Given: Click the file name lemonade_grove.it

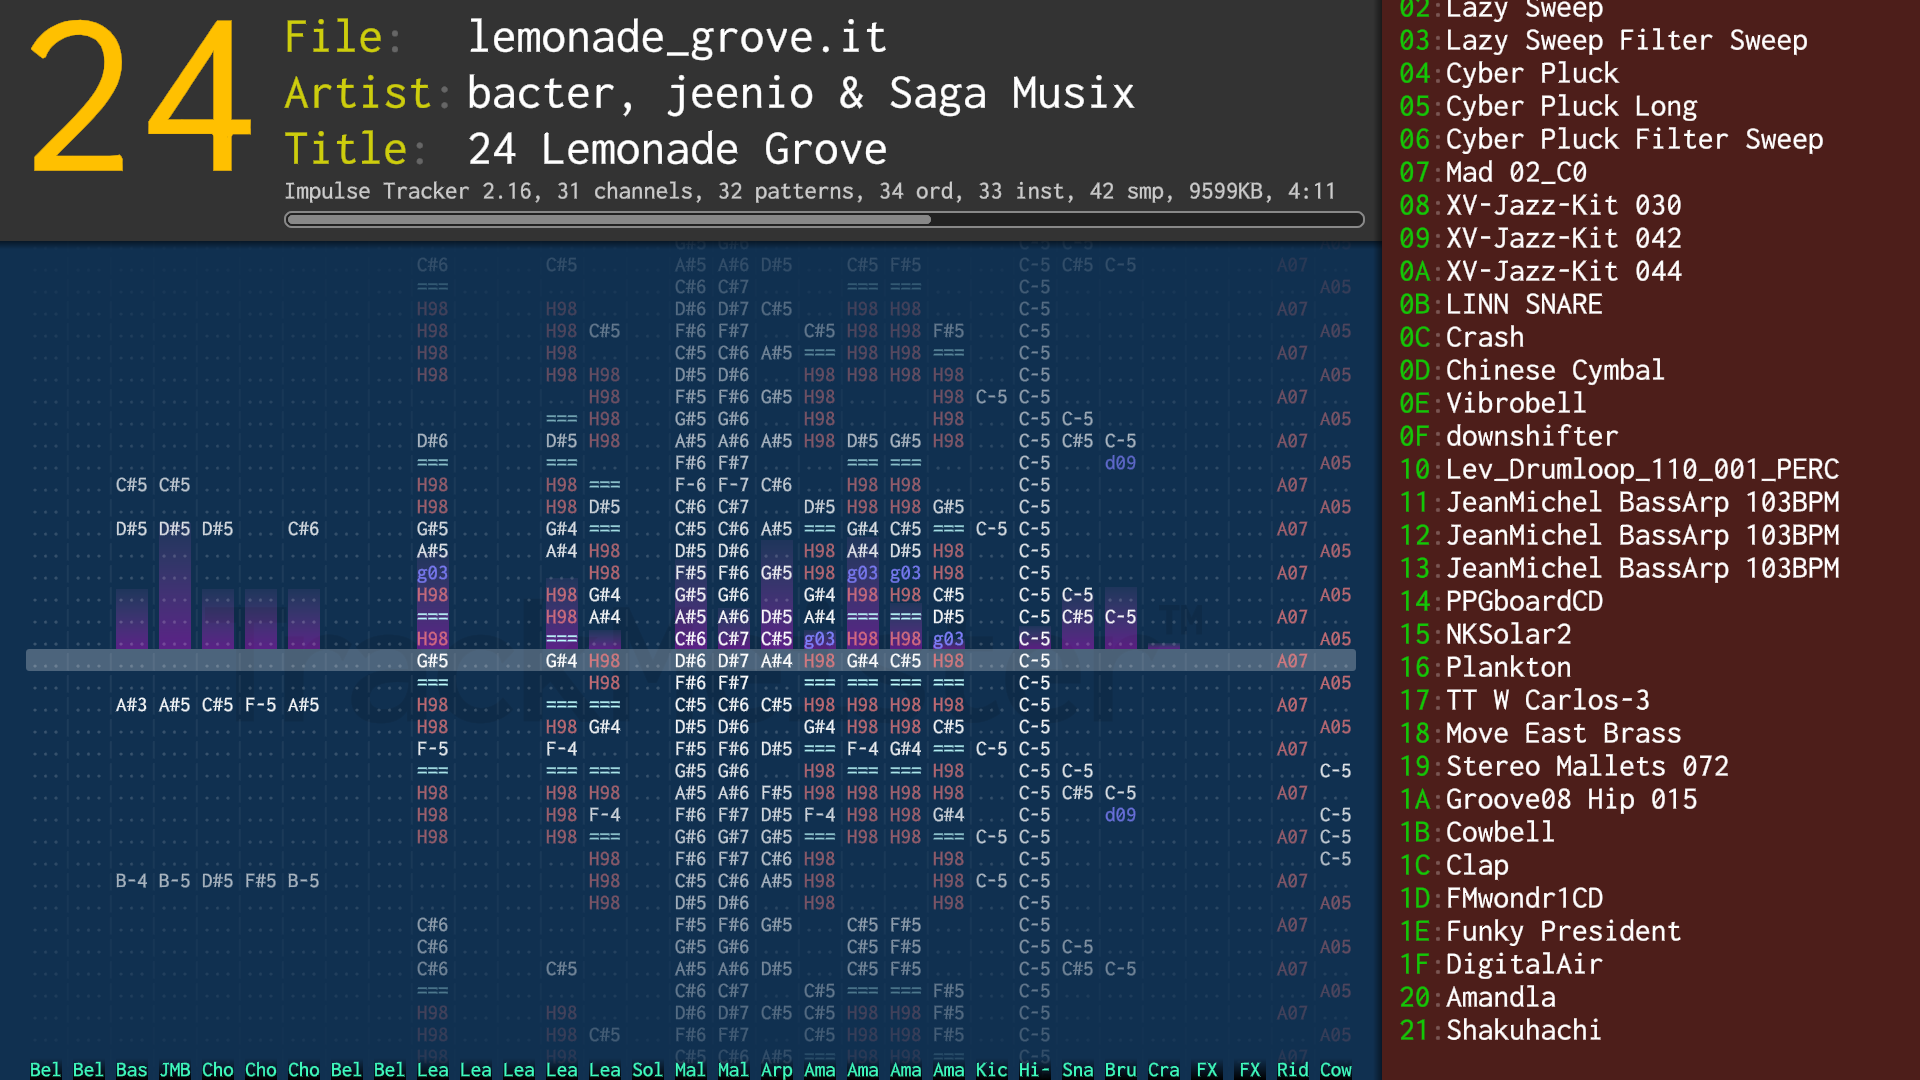Looking at the screenshot, I should (677, 38).
